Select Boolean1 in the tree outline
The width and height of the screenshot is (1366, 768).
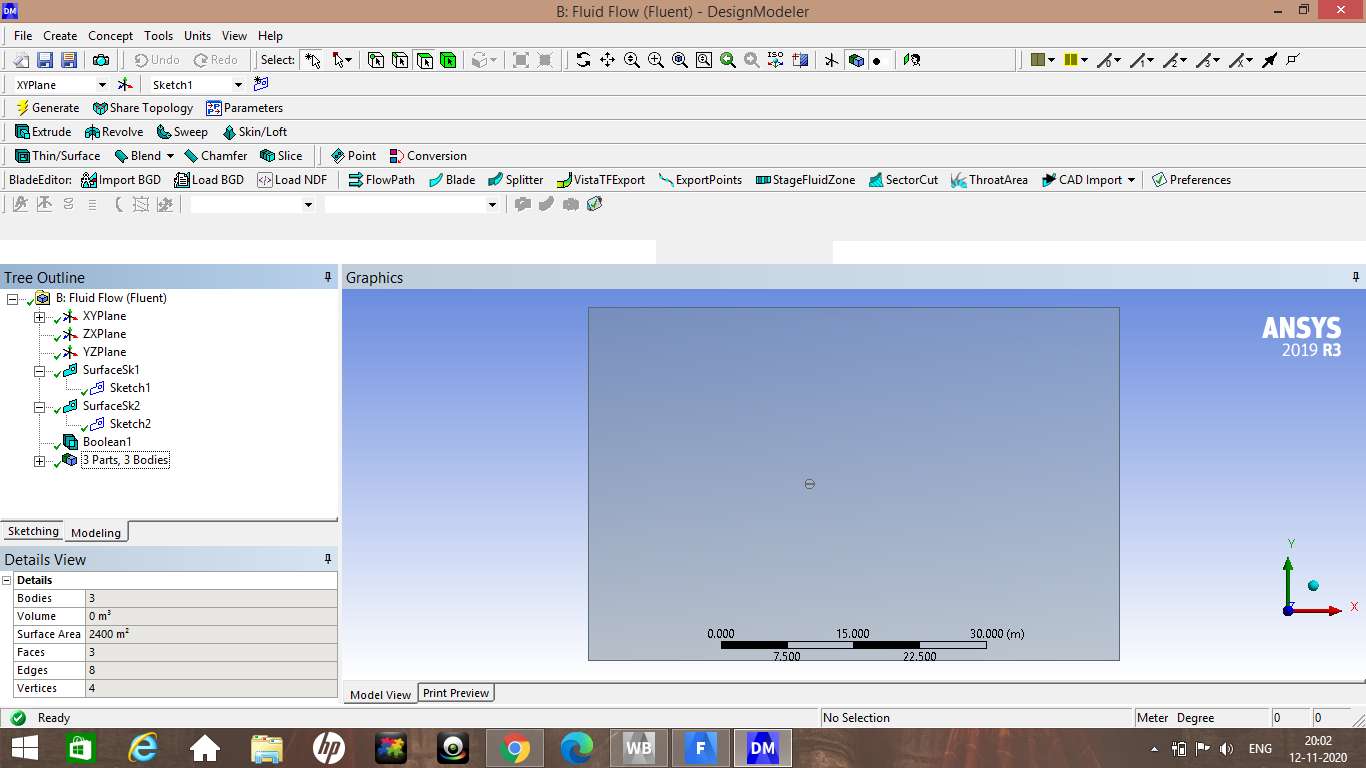tap(107, 442)
